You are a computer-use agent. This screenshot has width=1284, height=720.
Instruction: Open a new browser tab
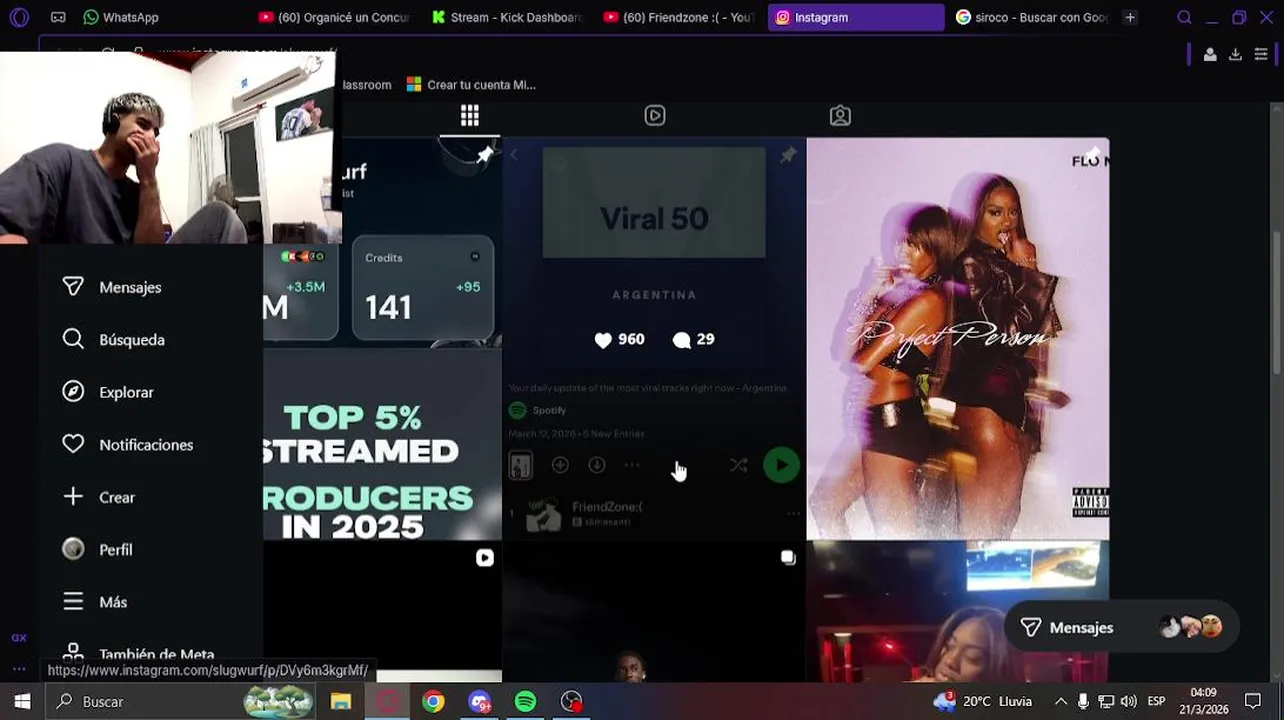click(1130, 17)
